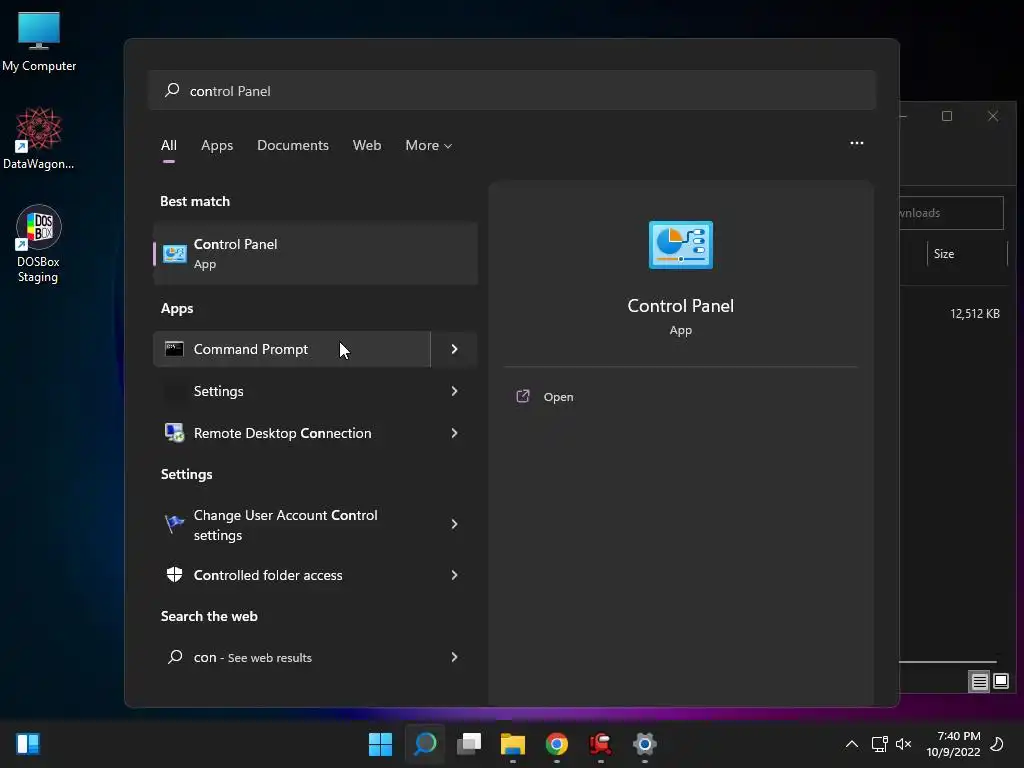The height and width of the screenshot is (768, 1024).
Task: Open Widgets button on taskbar left
Action: 28,744
